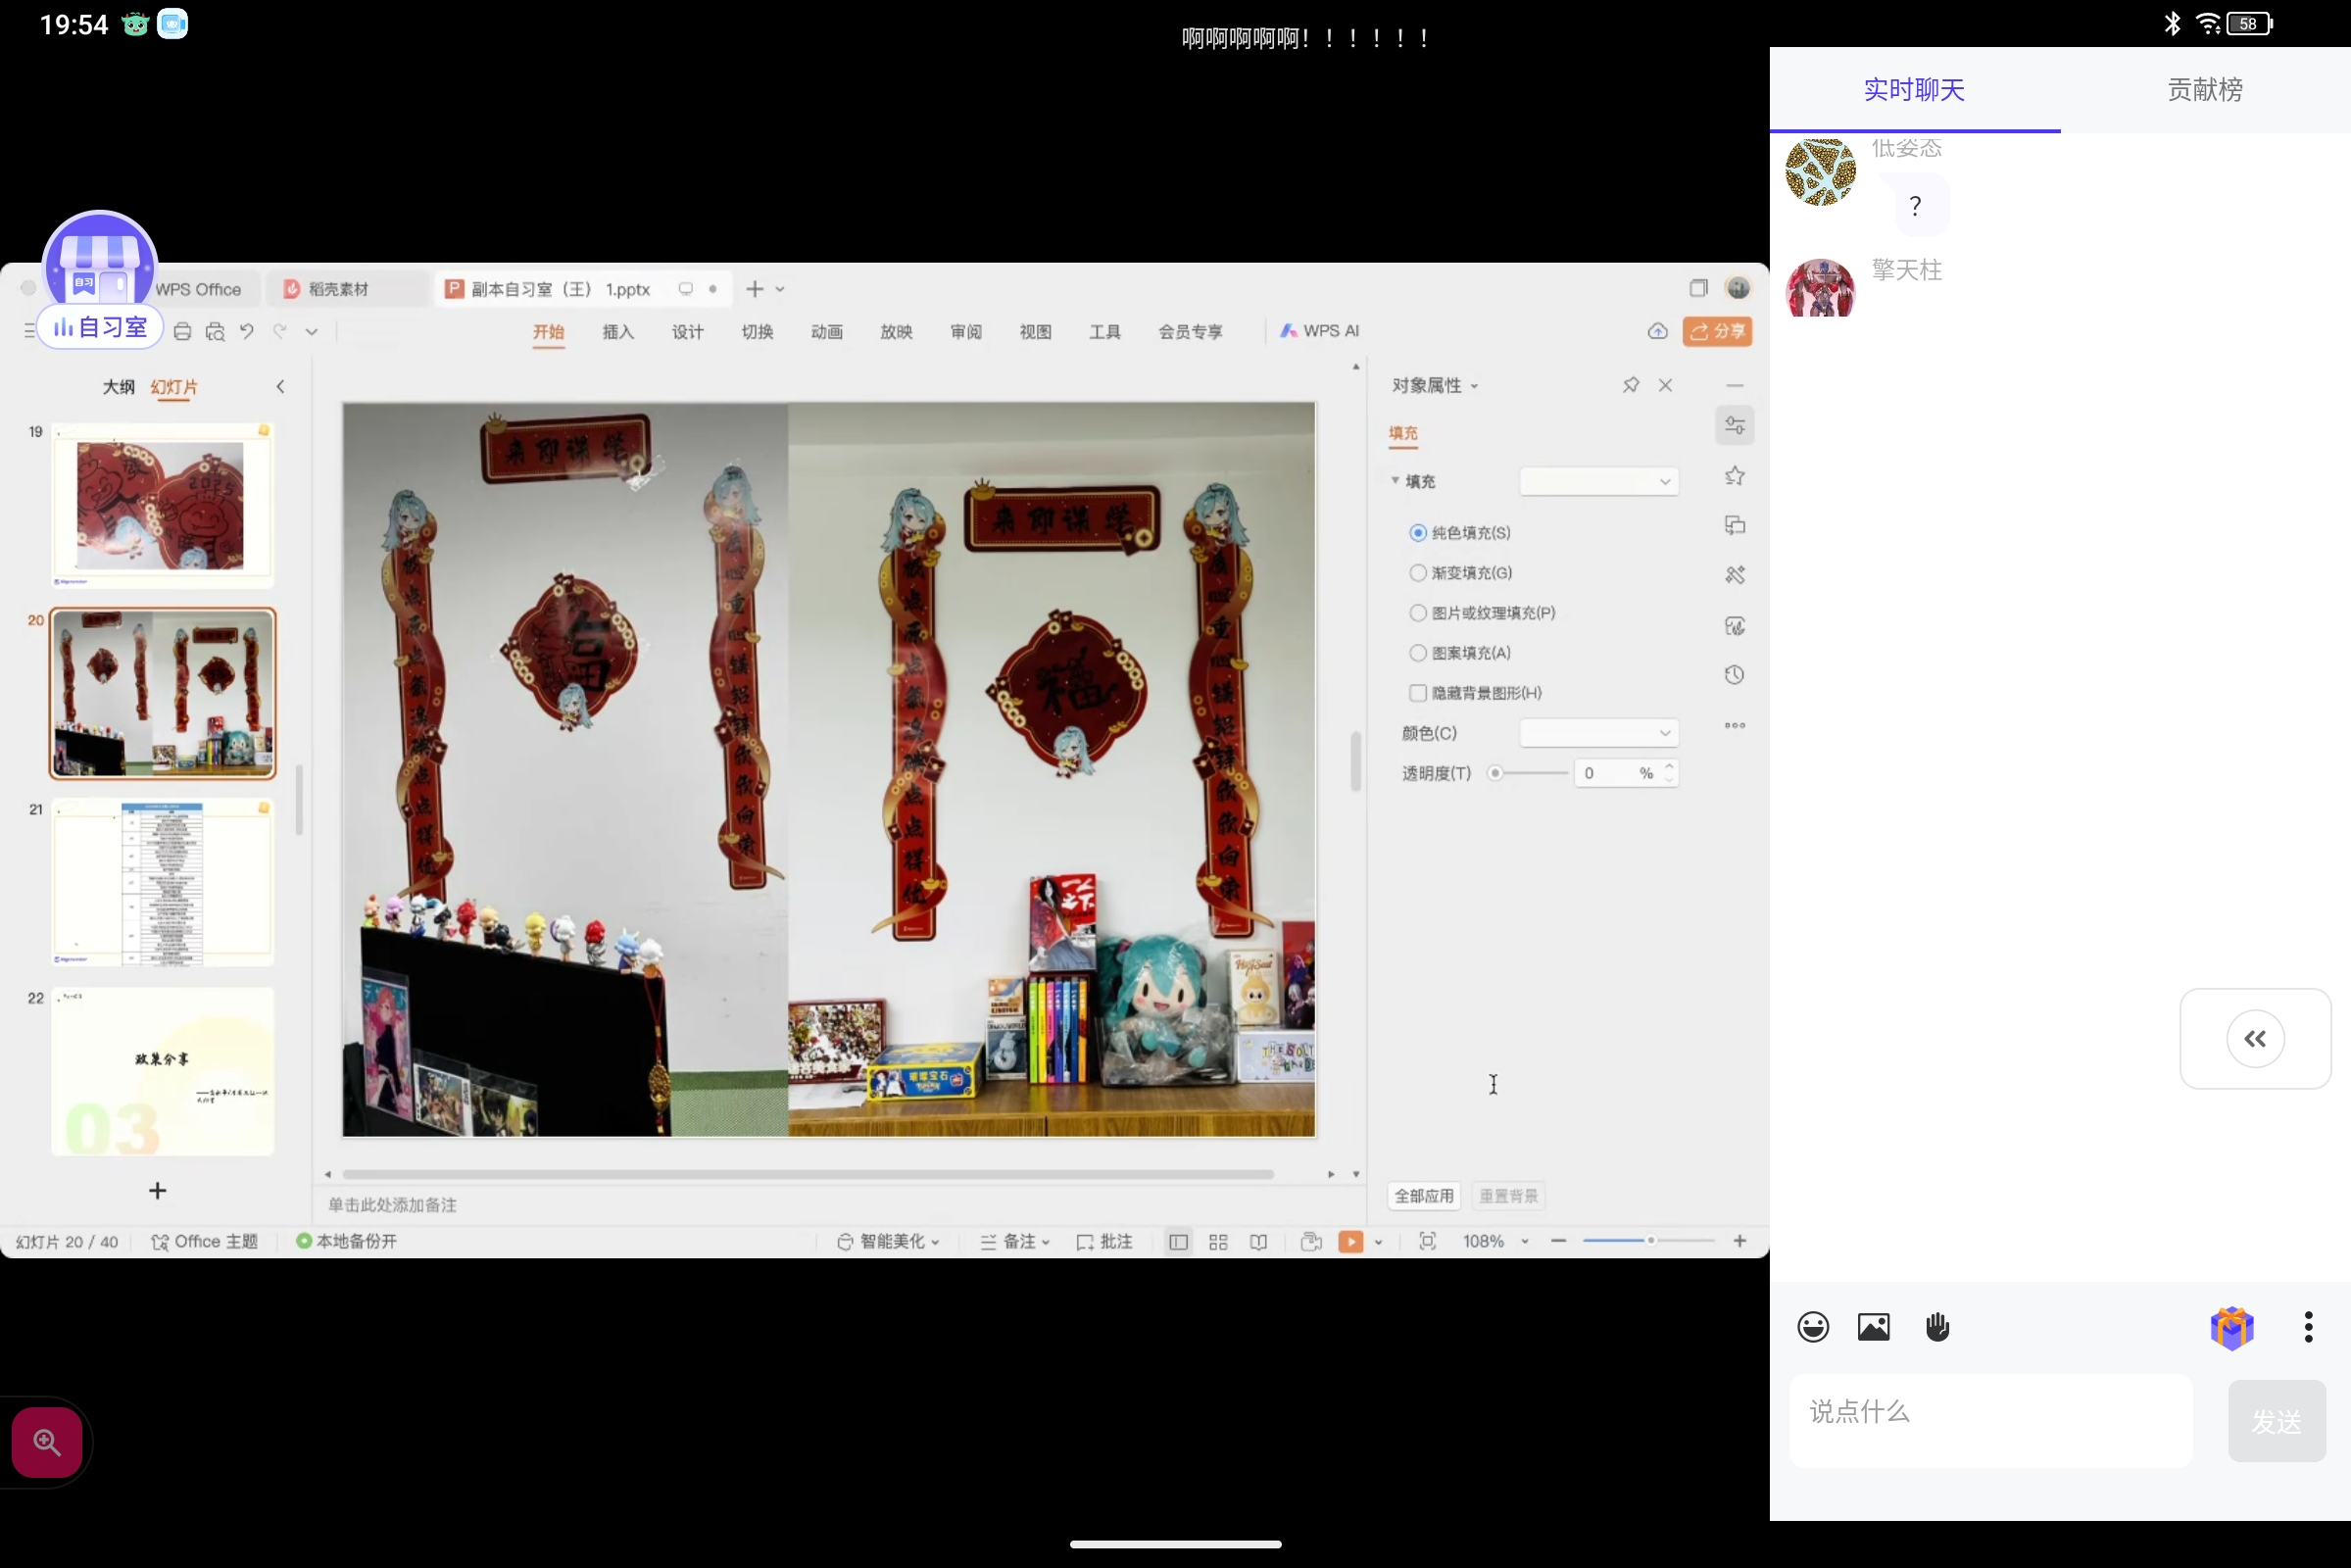The width and height of the screenshot is (2351, 1568).
Task: Add a new slide with plus button
Action: click(x=157, y=1190)
